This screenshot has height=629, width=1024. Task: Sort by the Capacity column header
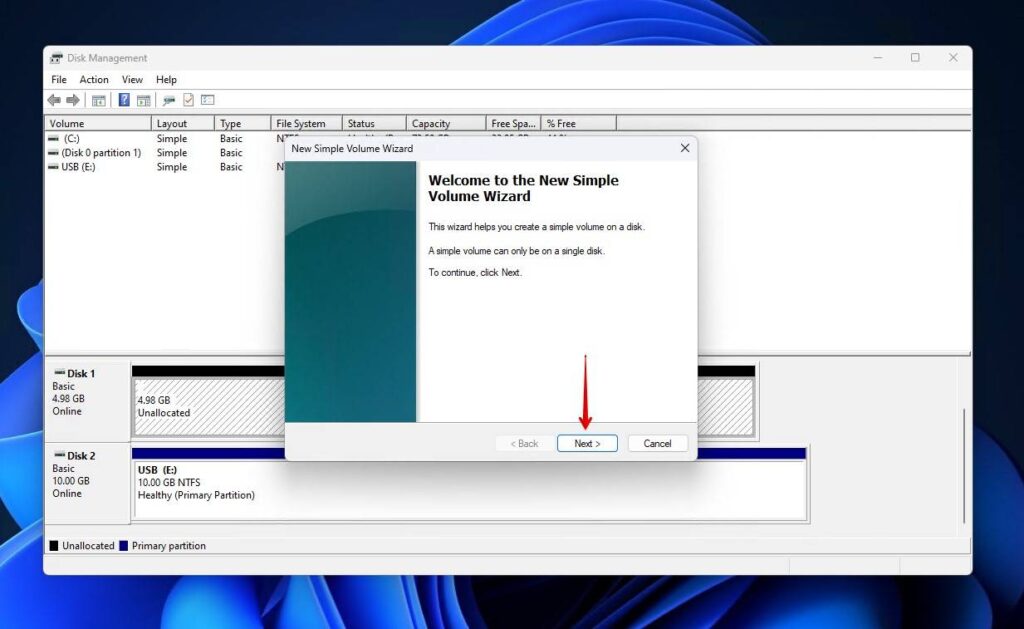445,124
